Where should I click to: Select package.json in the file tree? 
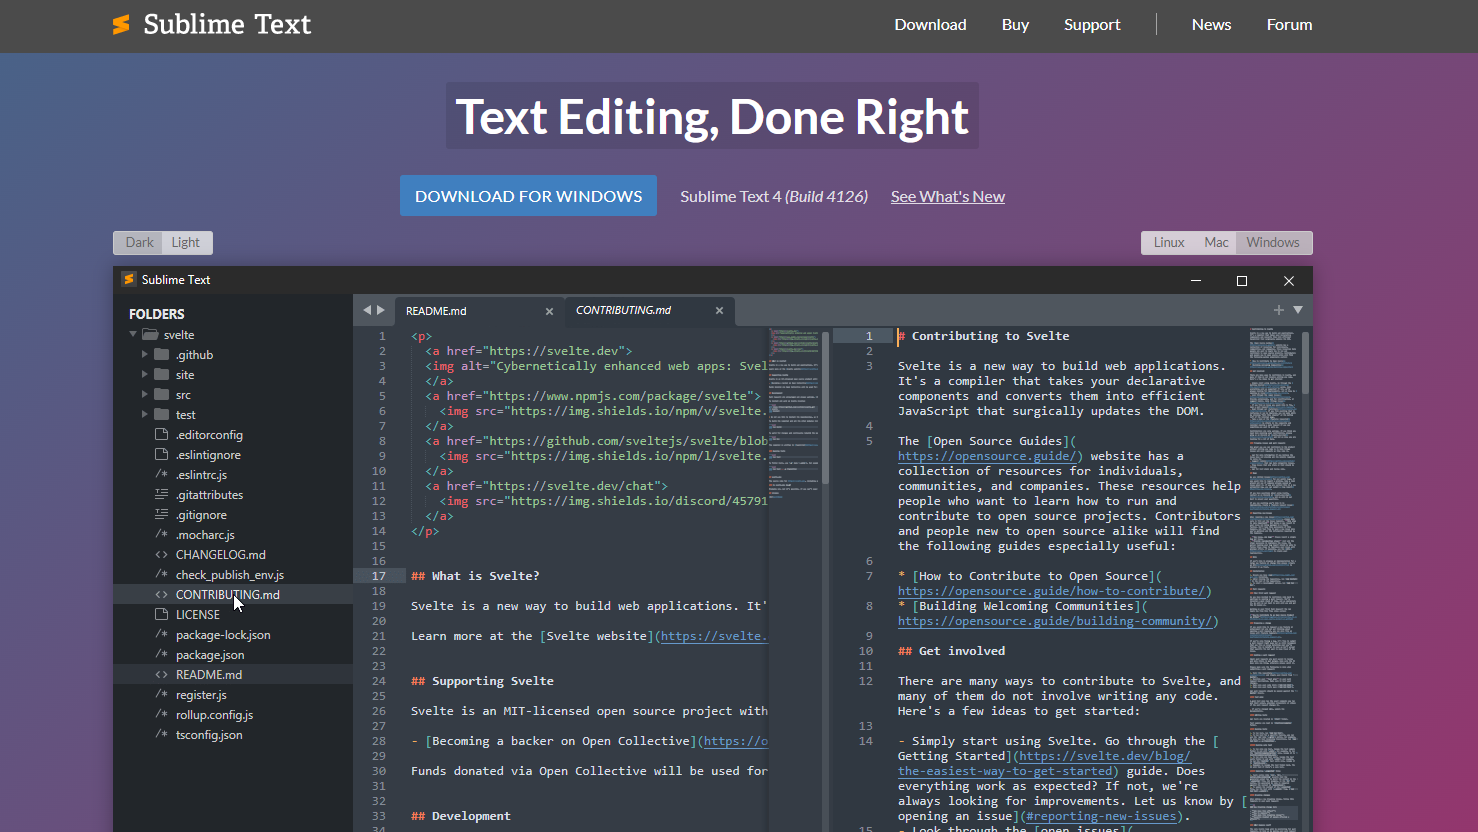click(x=210, y=655)
